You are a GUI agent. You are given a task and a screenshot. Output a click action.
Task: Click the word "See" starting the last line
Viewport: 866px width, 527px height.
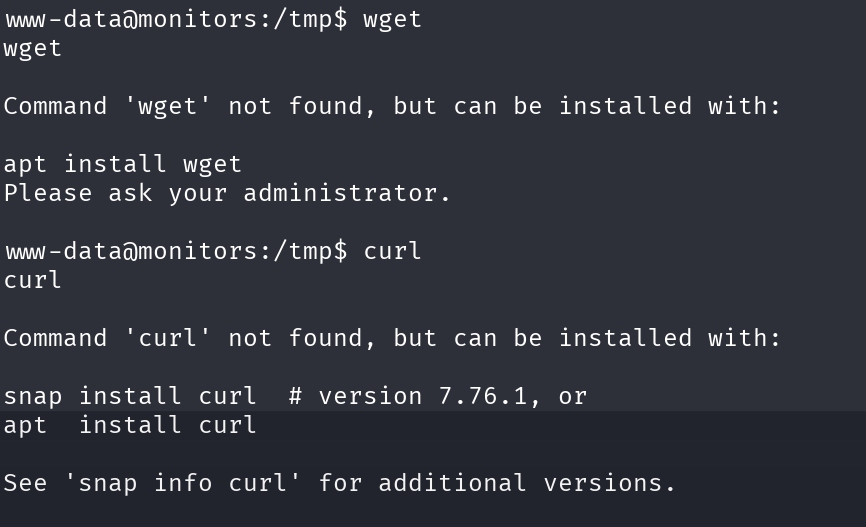(25, 483)
